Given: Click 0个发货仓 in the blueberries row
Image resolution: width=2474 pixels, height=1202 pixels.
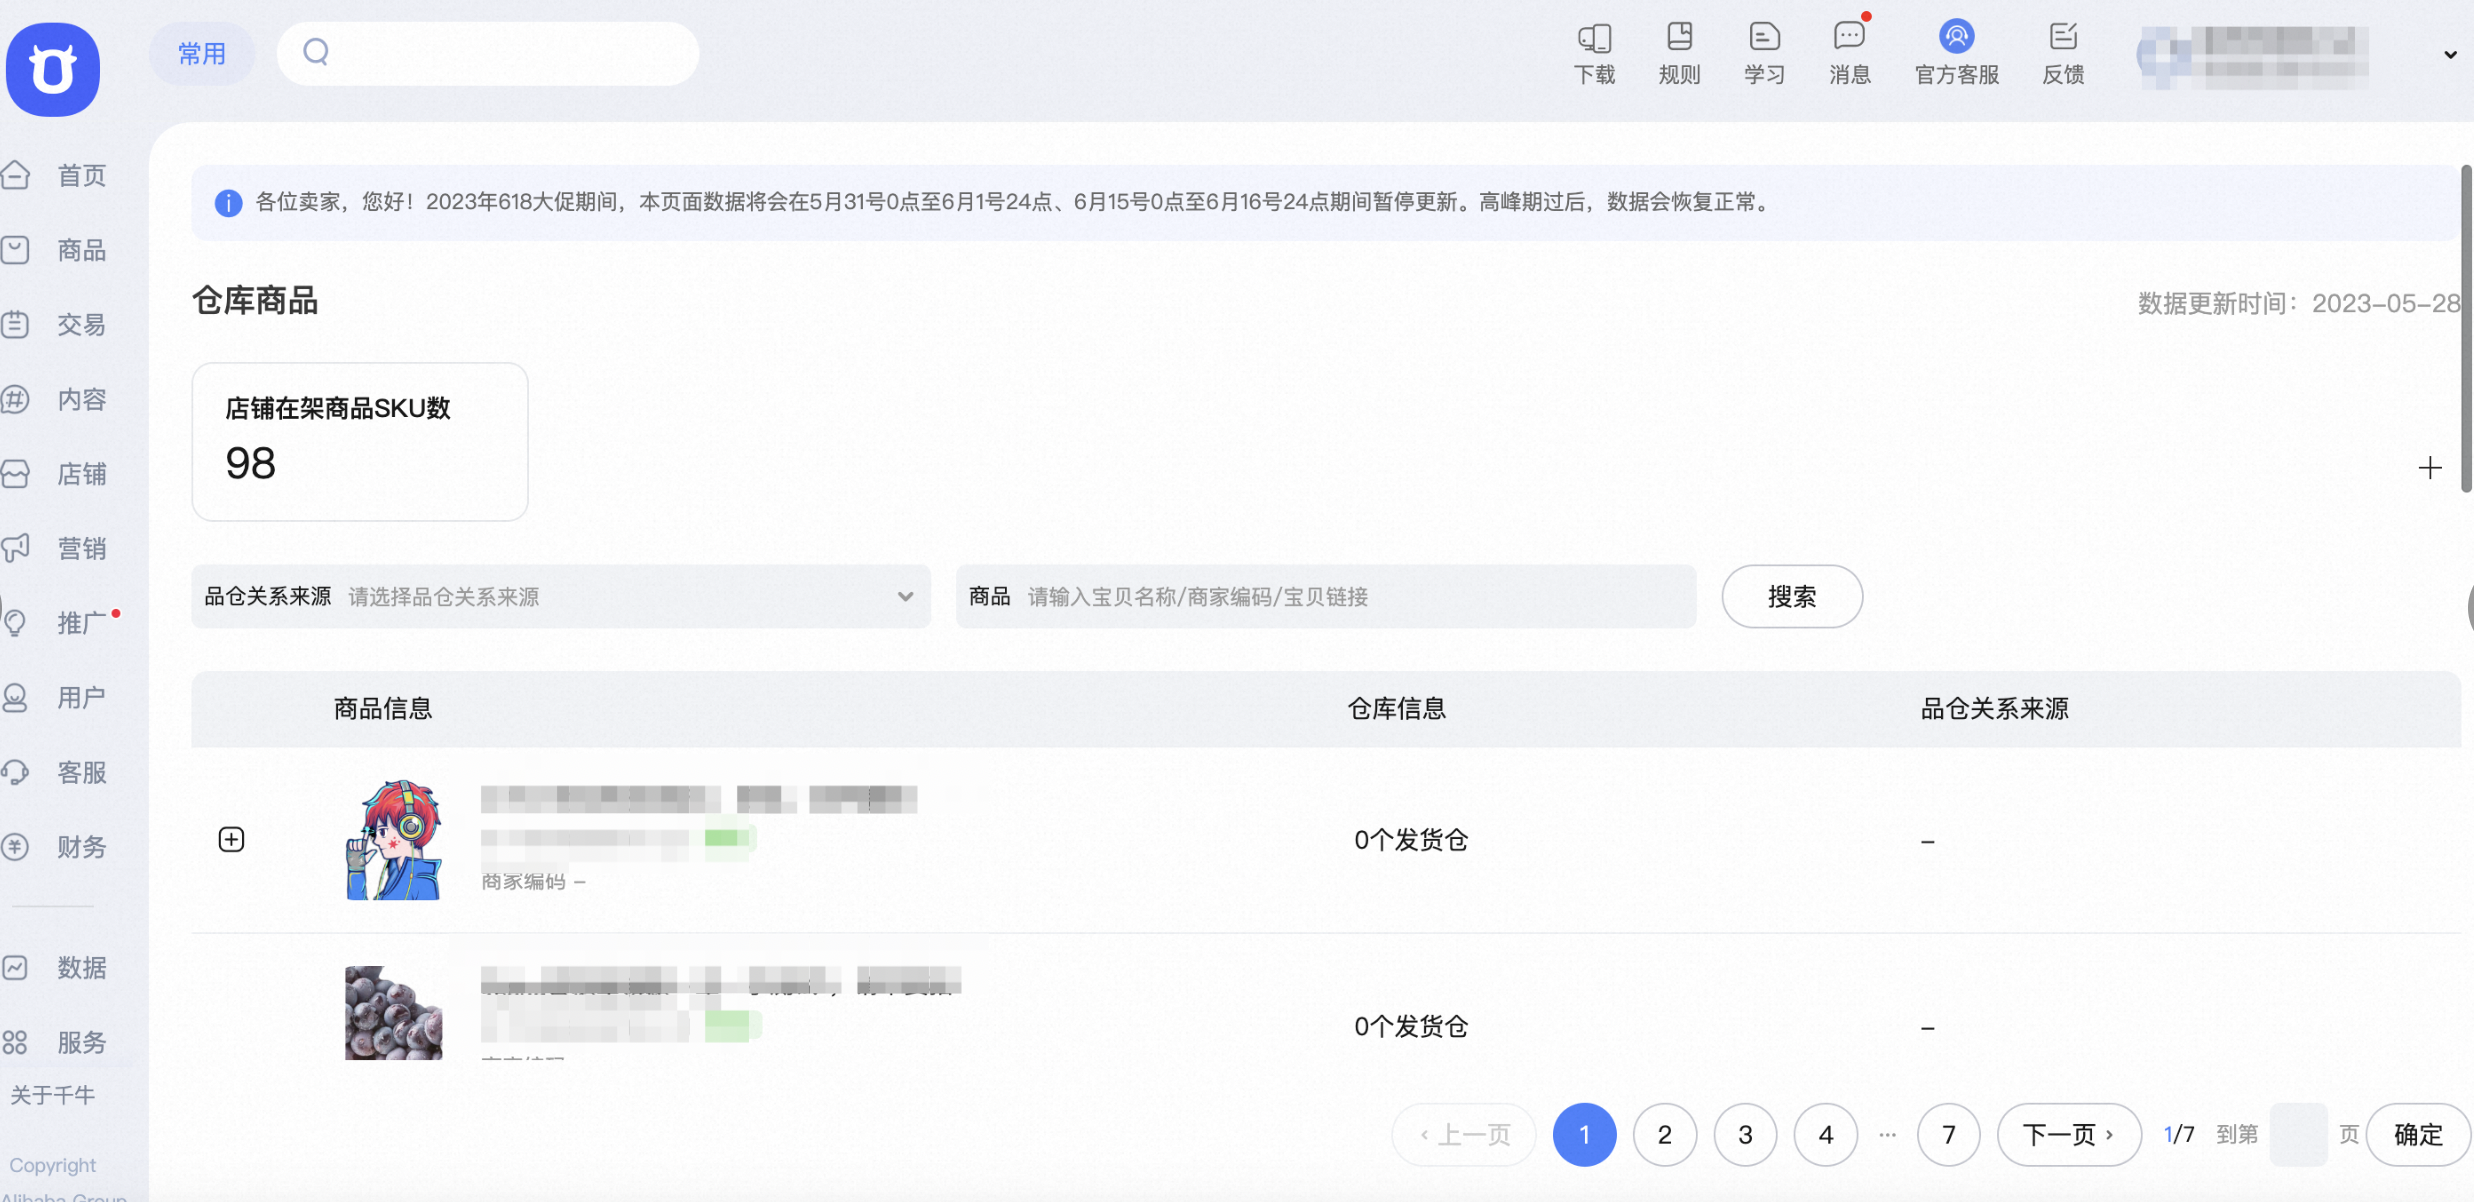Looking at the screenshot, I should pos(1411,1027).
